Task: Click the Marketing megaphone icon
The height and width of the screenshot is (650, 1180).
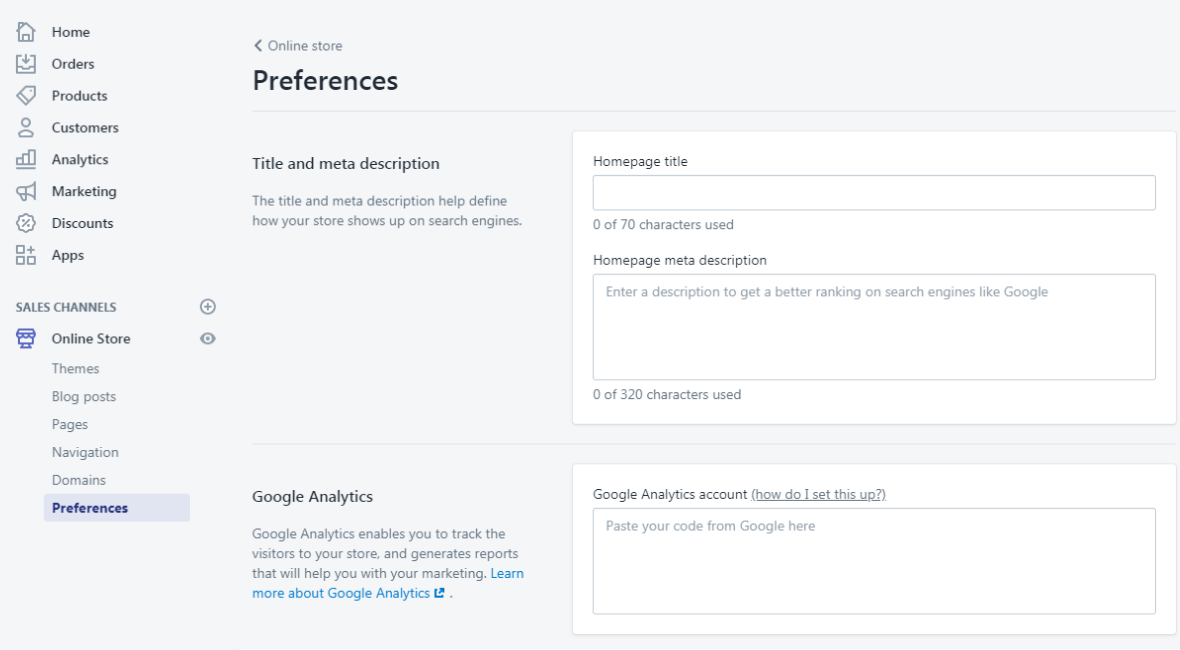Action: coord(26,191)
